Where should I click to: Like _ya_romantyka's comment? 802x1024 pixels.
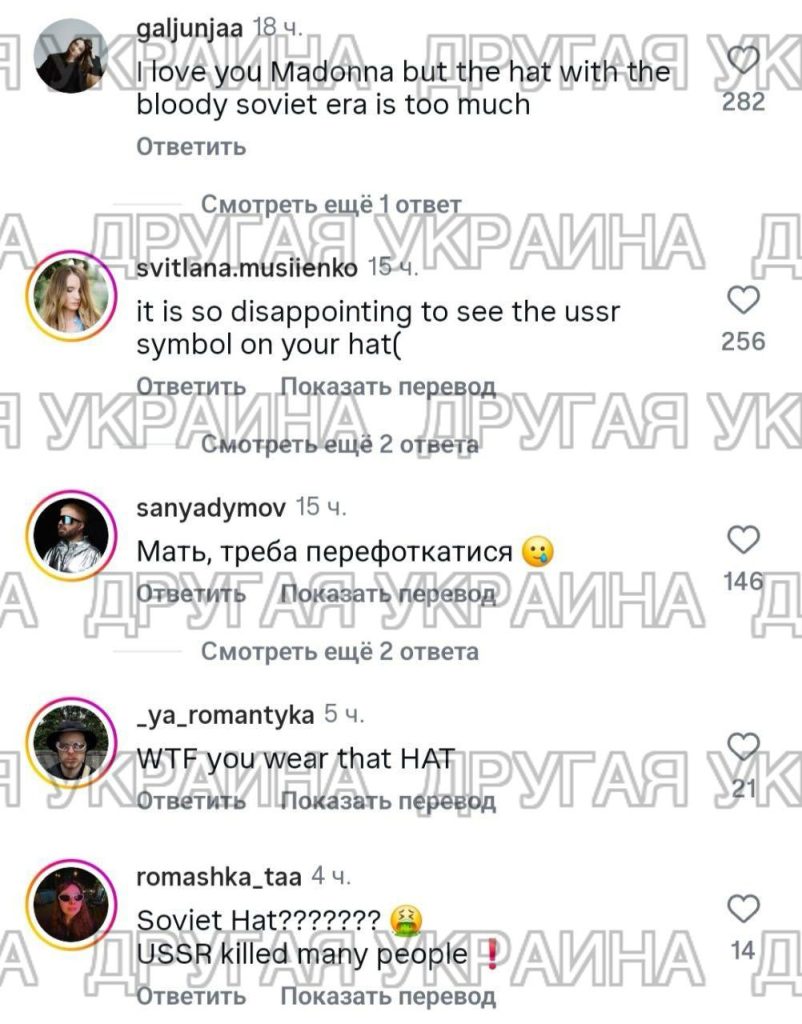click(x=743, y=746)
